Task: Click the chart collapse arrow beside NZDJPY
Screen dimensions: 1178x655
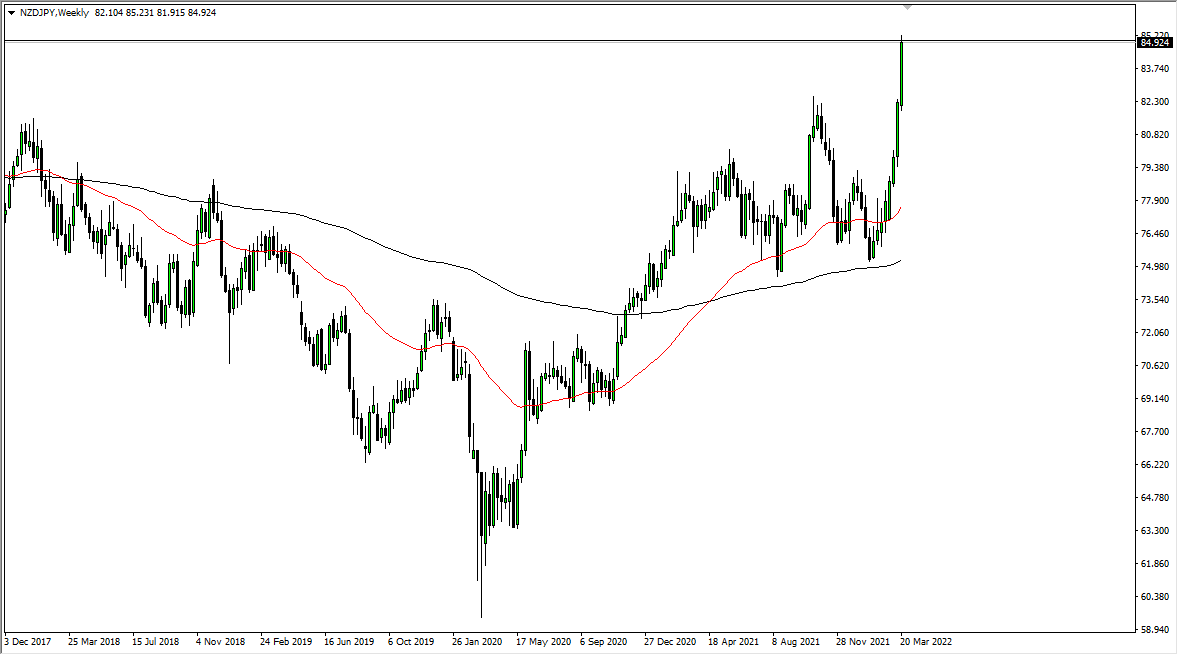Action: pos(10,13)
